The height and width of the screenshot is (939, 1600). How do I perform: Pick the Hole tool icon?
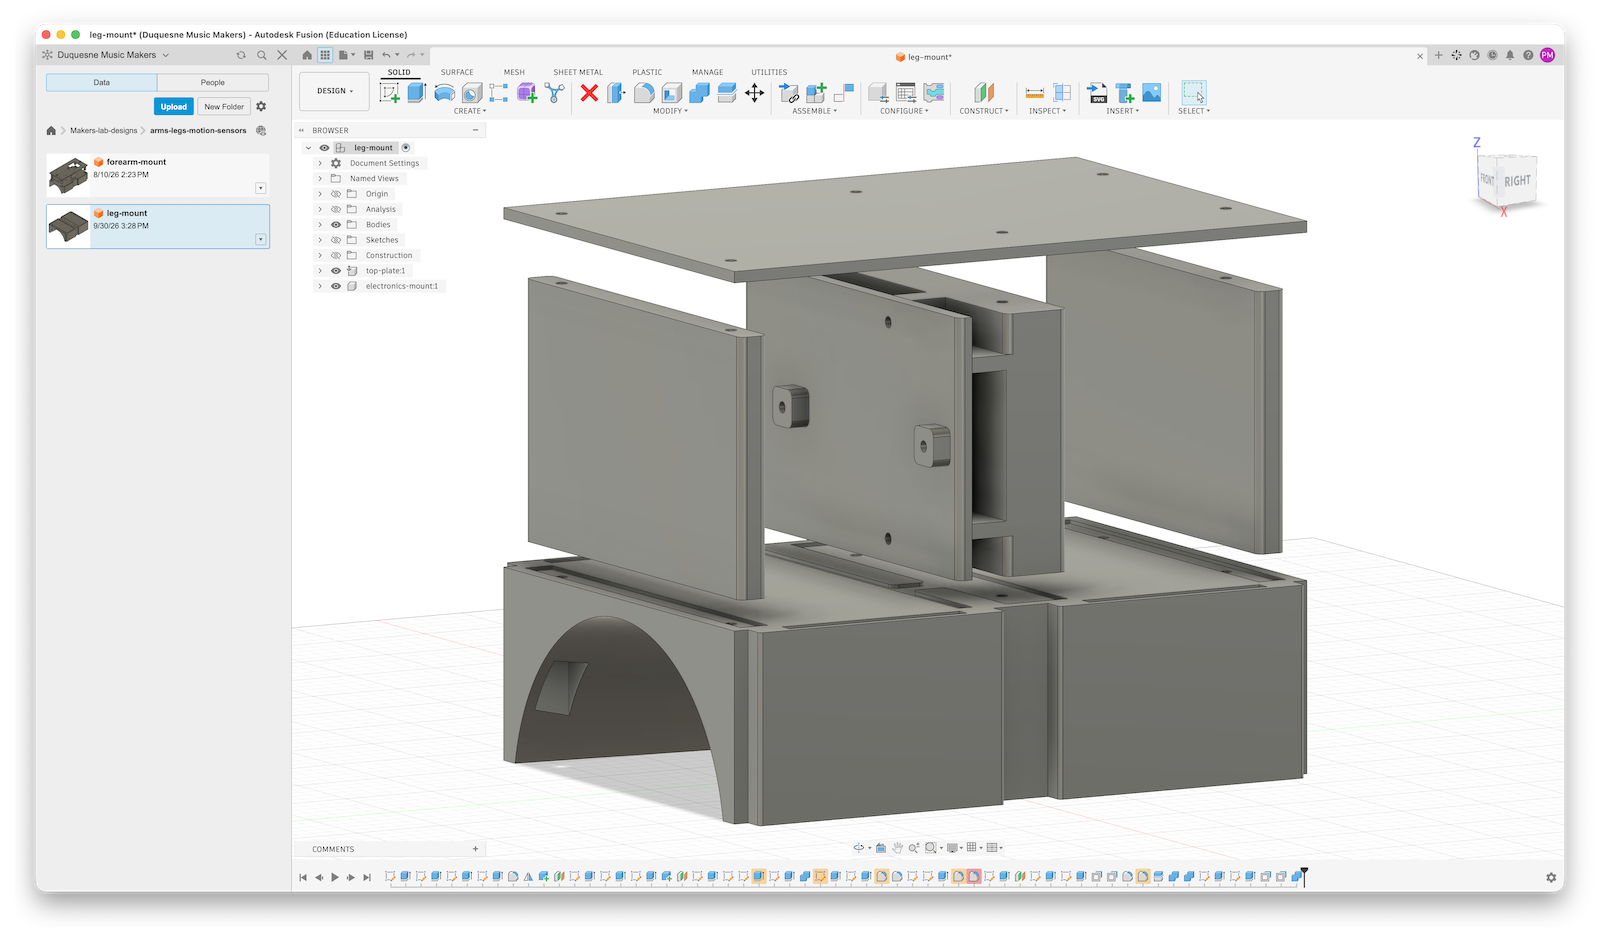coord(472,93)
